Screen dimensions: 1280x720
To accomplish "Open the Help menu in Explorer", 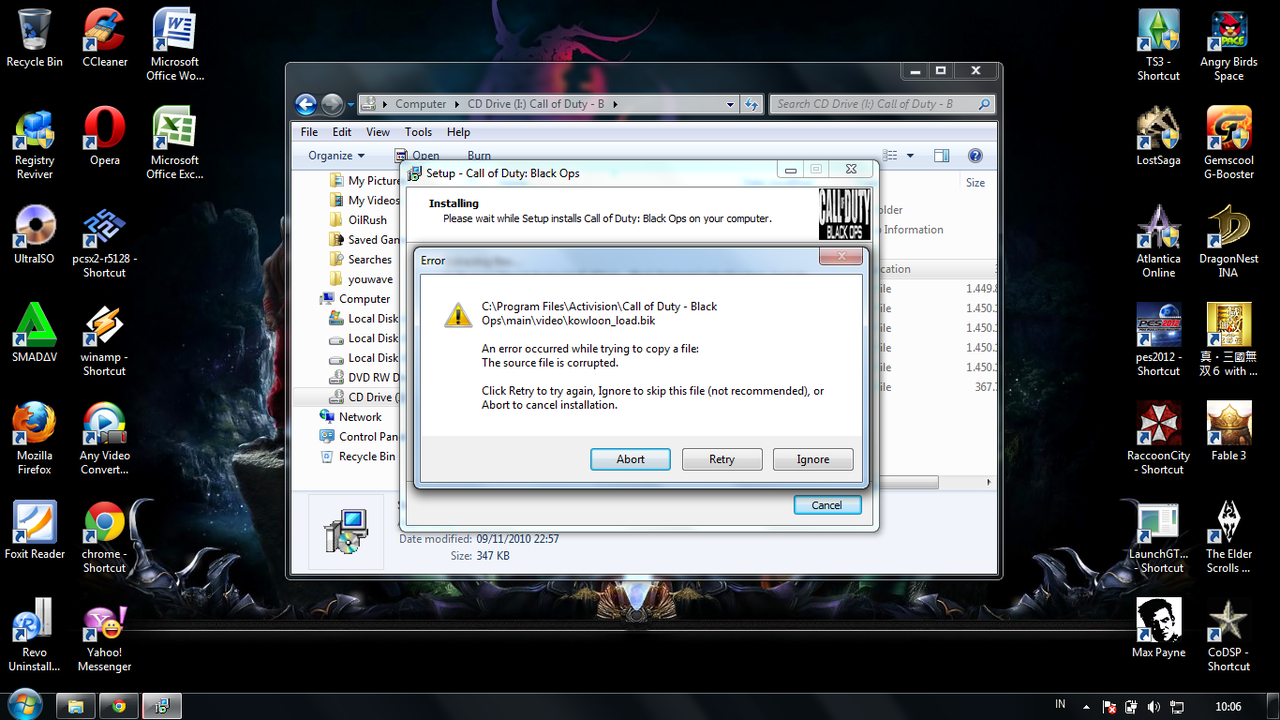I will [x=458, y=132].
